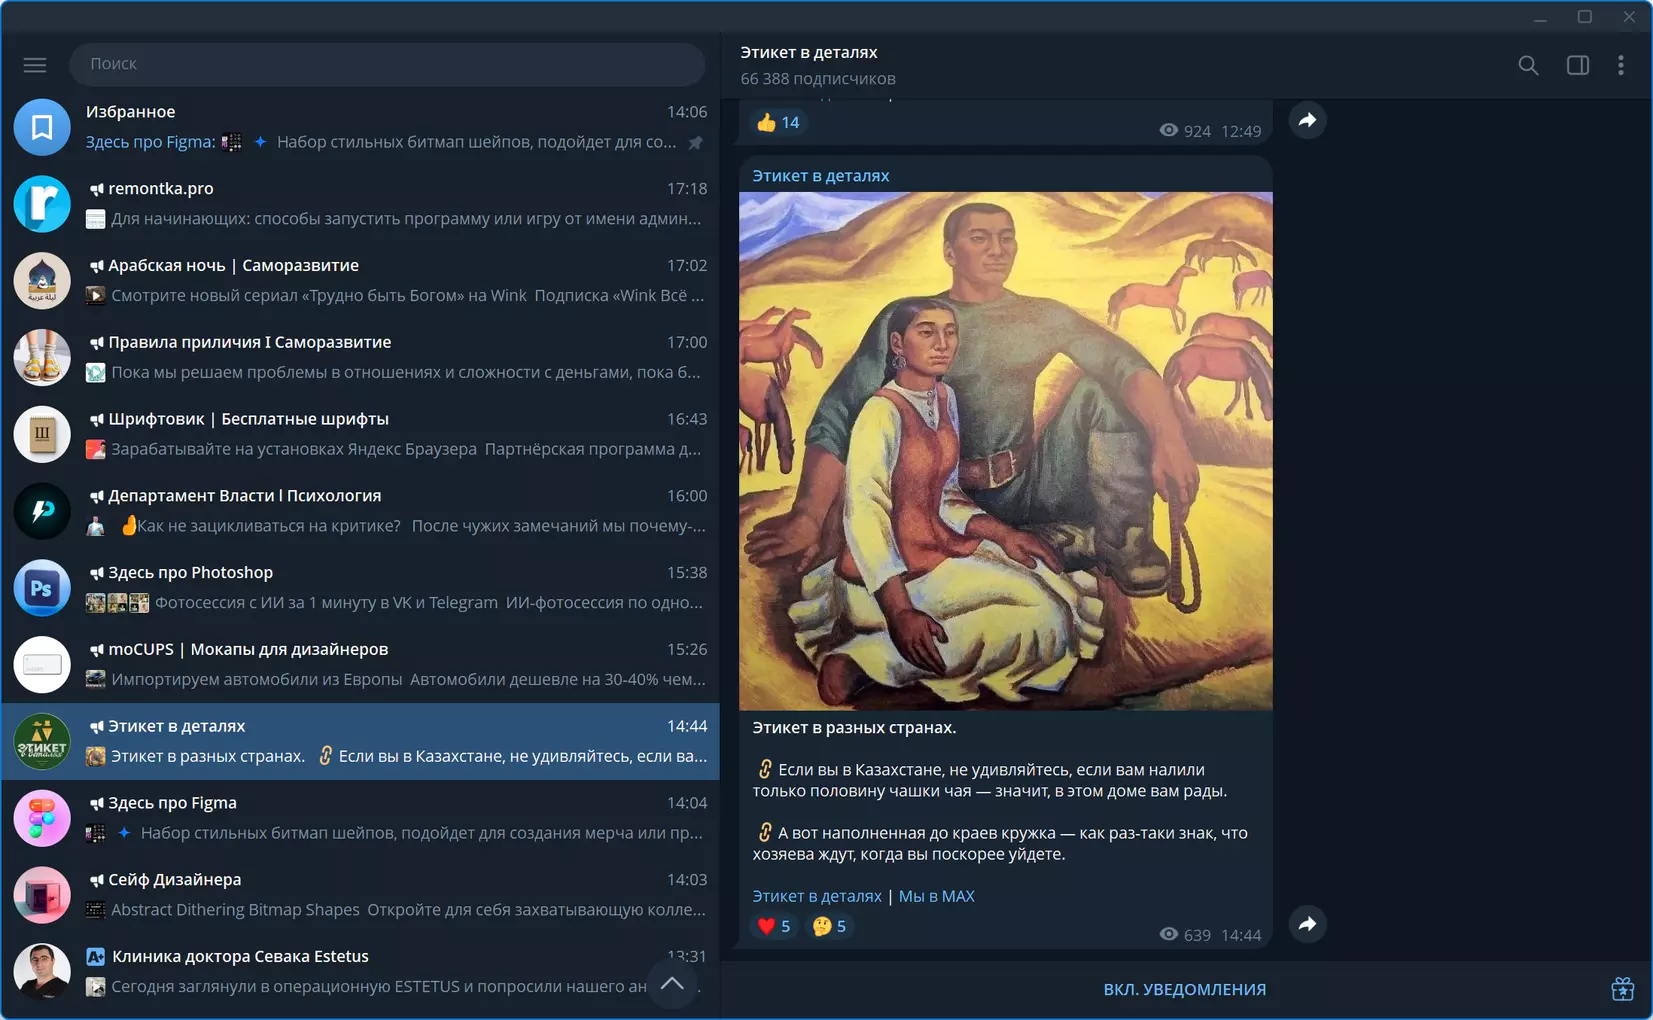The height and width of the screenshot is (1020, 1653).
Task: Maximize the Telegram window
Action: click(x=1585, y=17)
